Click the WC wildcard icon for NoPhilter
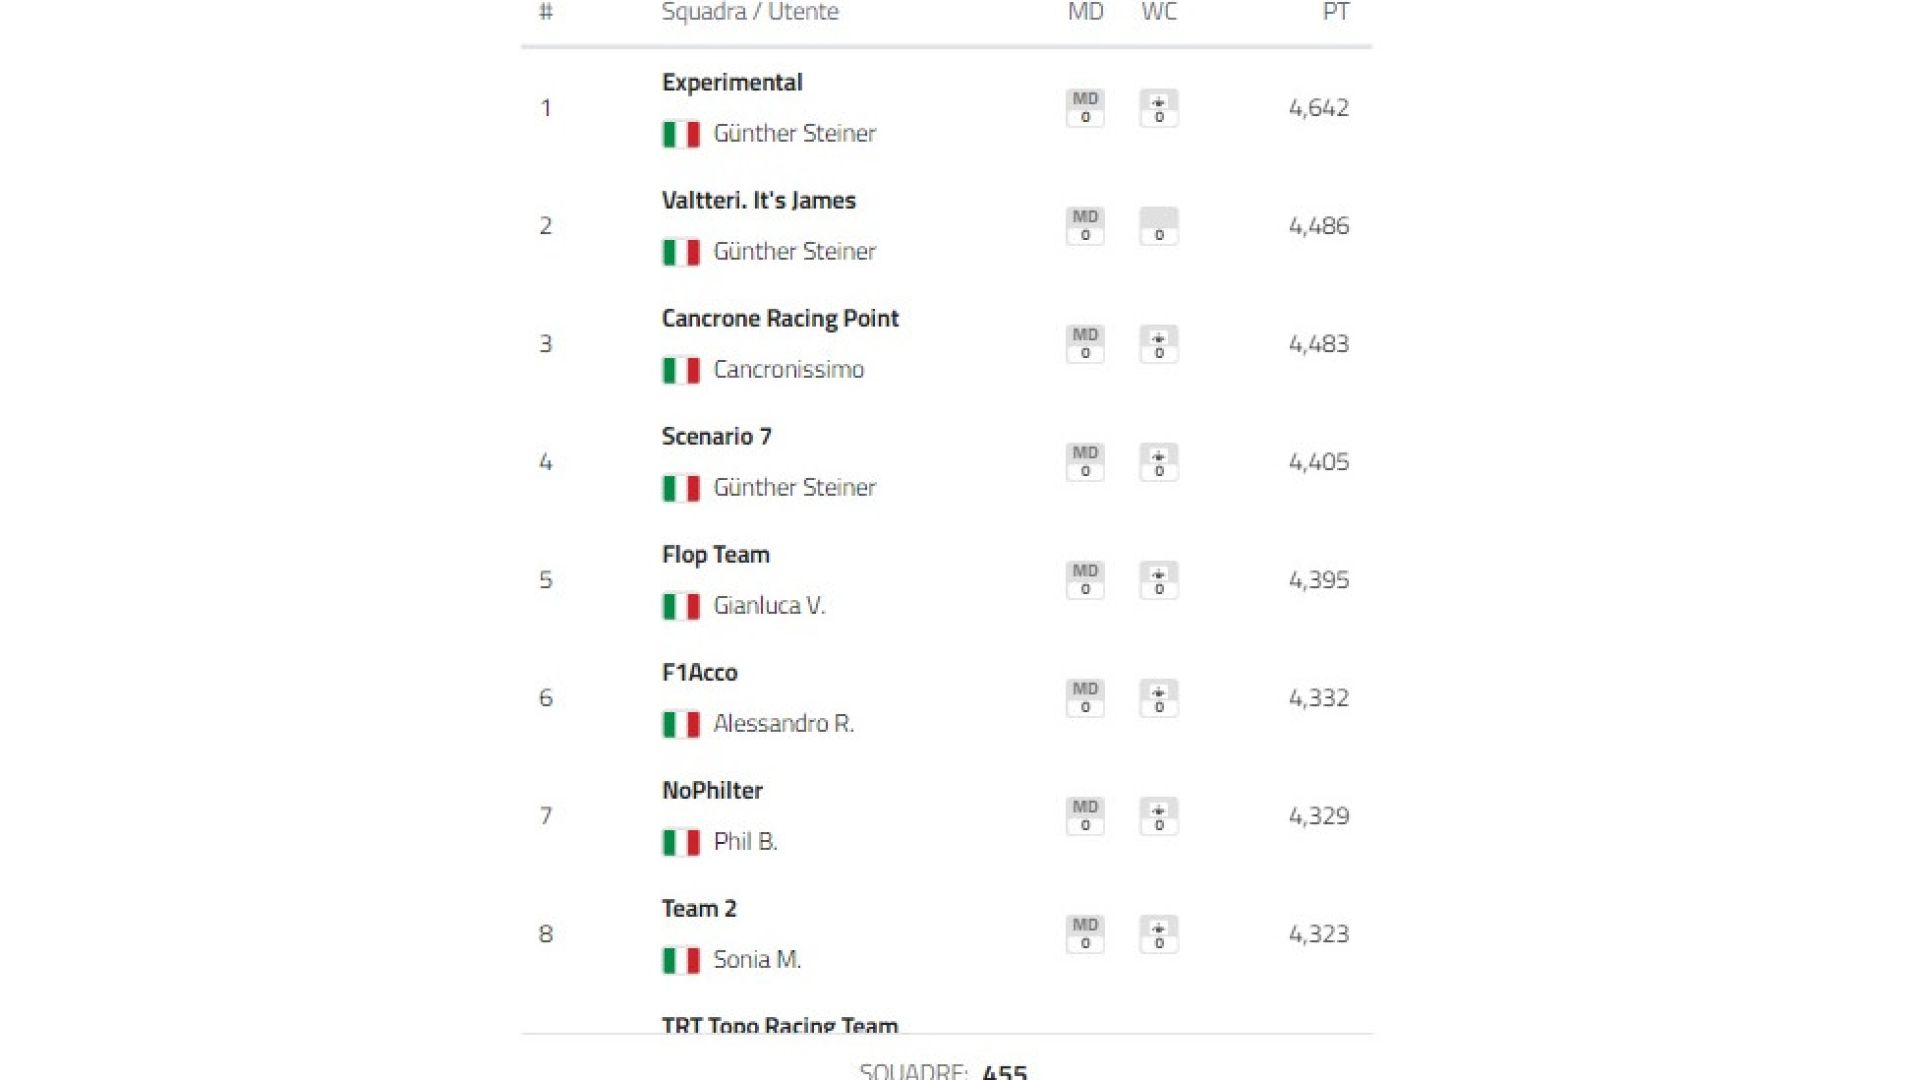The height and width of the screenshot is (1080, 1920). point(1159,816)
